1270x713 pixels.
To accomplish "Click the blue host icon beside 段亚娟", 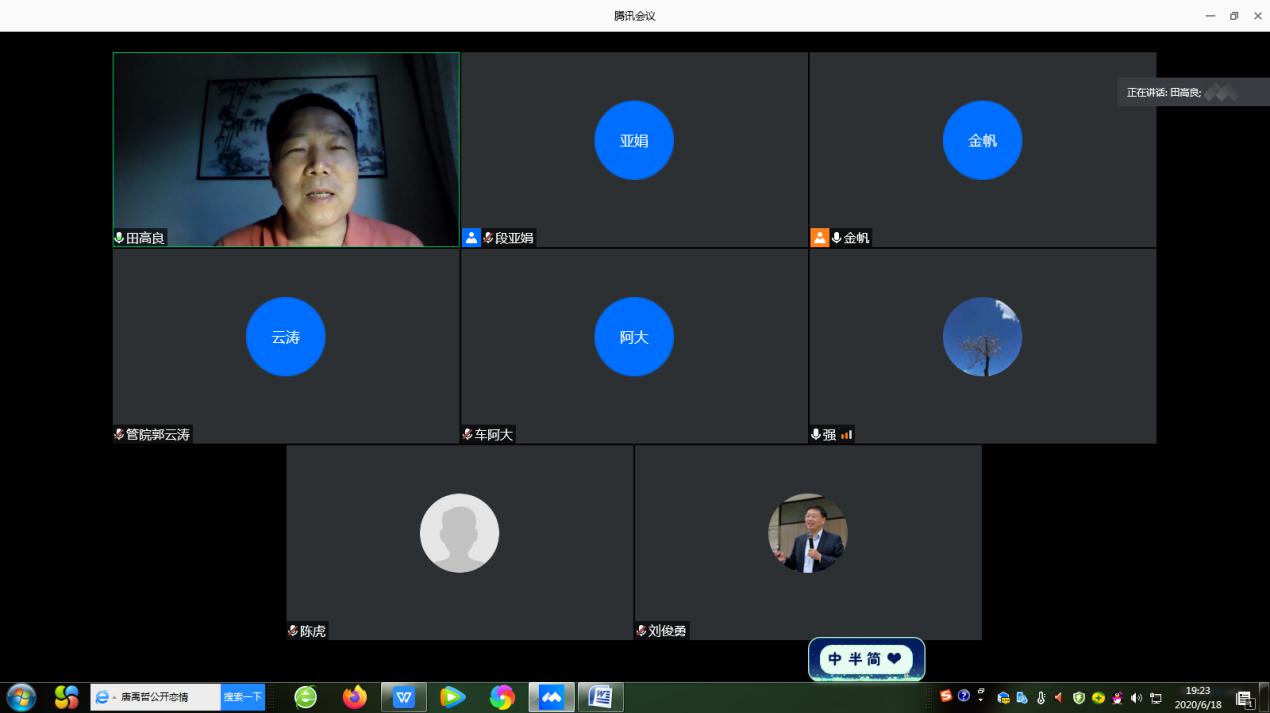I will pos(471,238).
